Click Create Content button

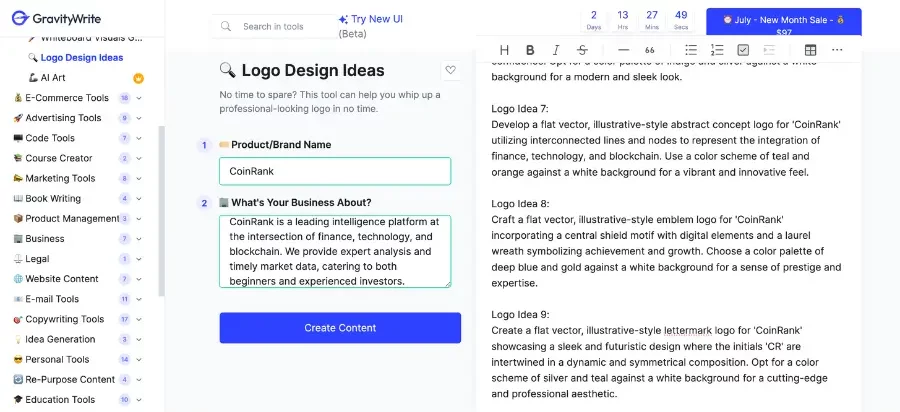pos(340,328)
